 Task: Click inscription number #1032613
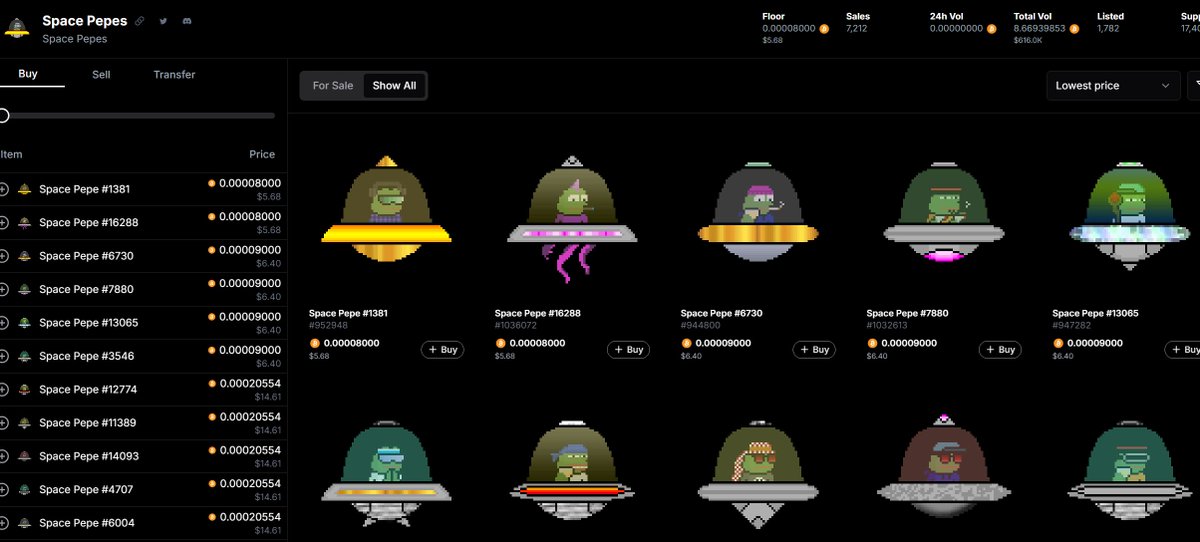888,325
